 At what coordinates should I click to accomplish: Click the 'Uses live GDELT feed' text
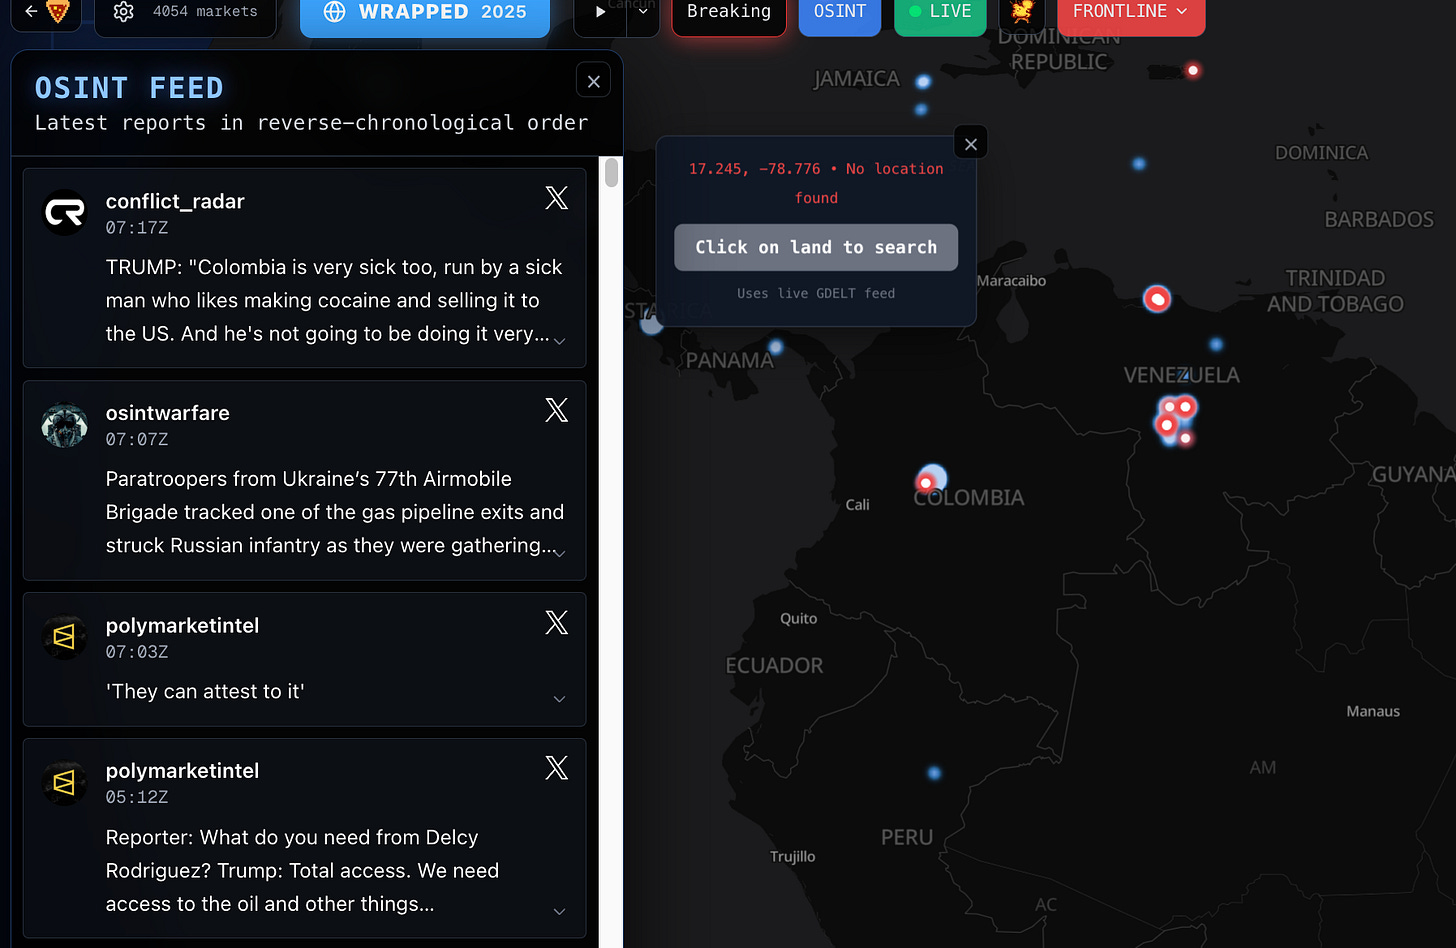pos(816,293)
